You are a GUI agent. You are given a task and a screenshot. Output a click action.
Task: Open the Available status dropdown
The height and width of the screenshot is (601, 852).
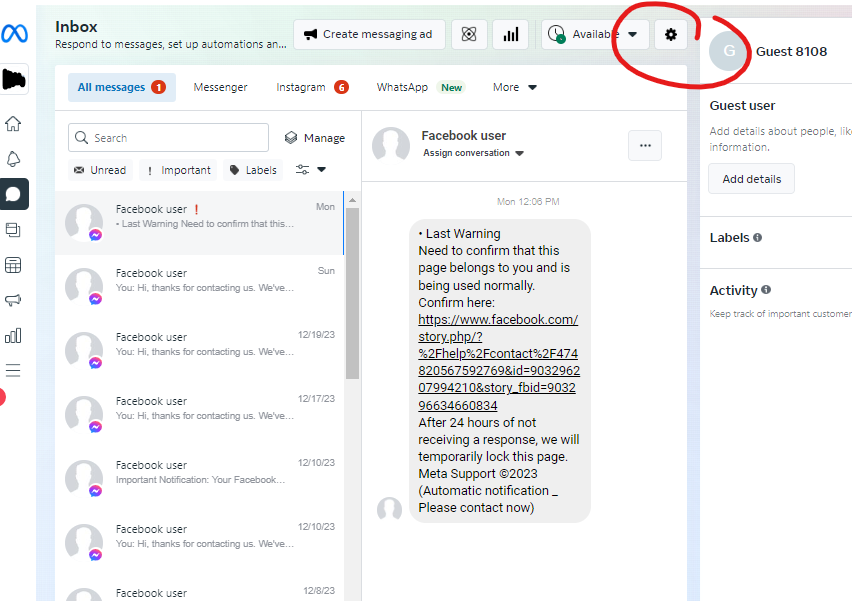595,34
